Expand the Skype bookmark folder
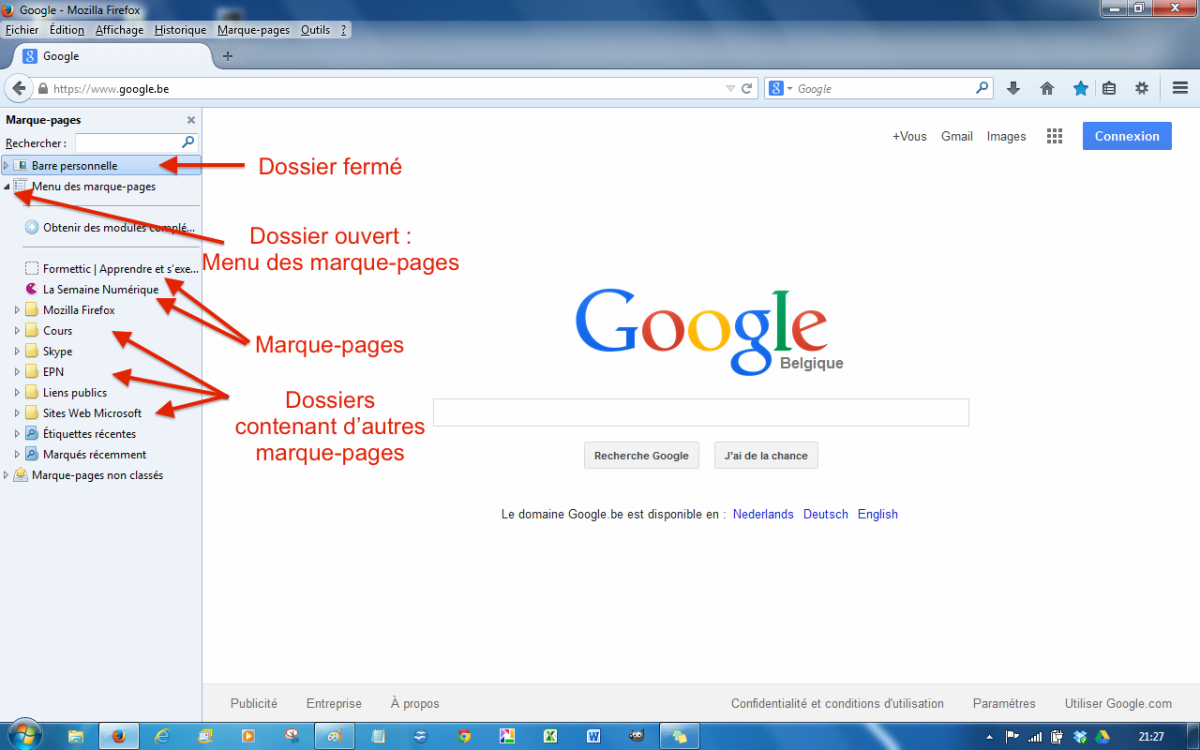 tap(17, 351)
